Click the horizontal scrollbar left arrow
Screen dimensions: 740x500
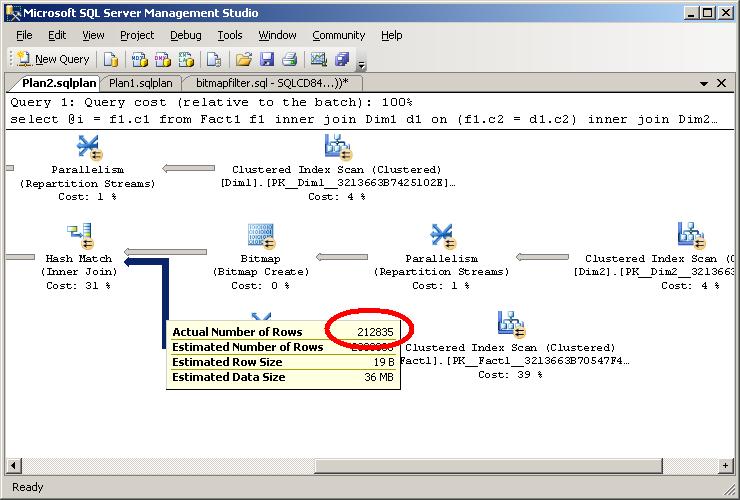tap(13, 466)
